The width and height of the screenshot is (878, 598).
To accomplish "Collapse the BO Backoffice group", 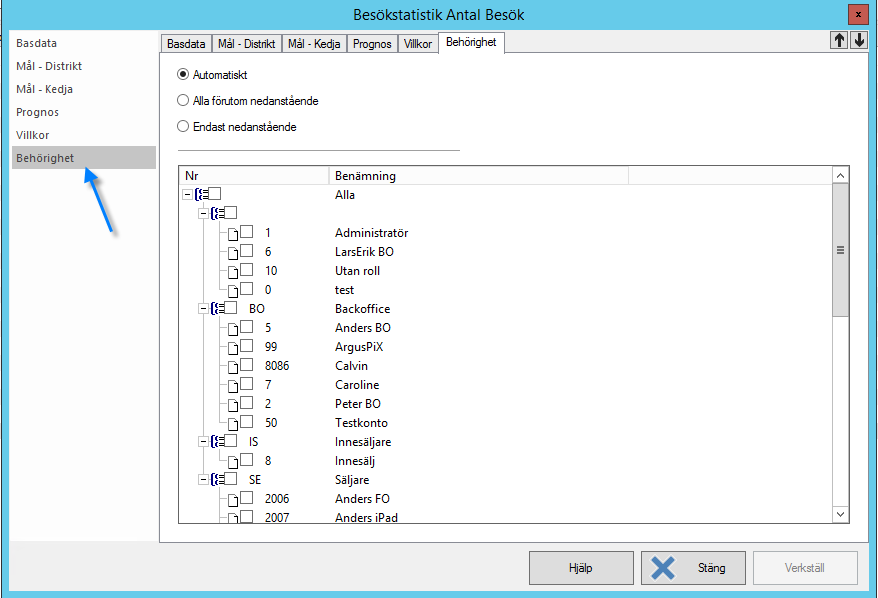I will click(203, 309).
